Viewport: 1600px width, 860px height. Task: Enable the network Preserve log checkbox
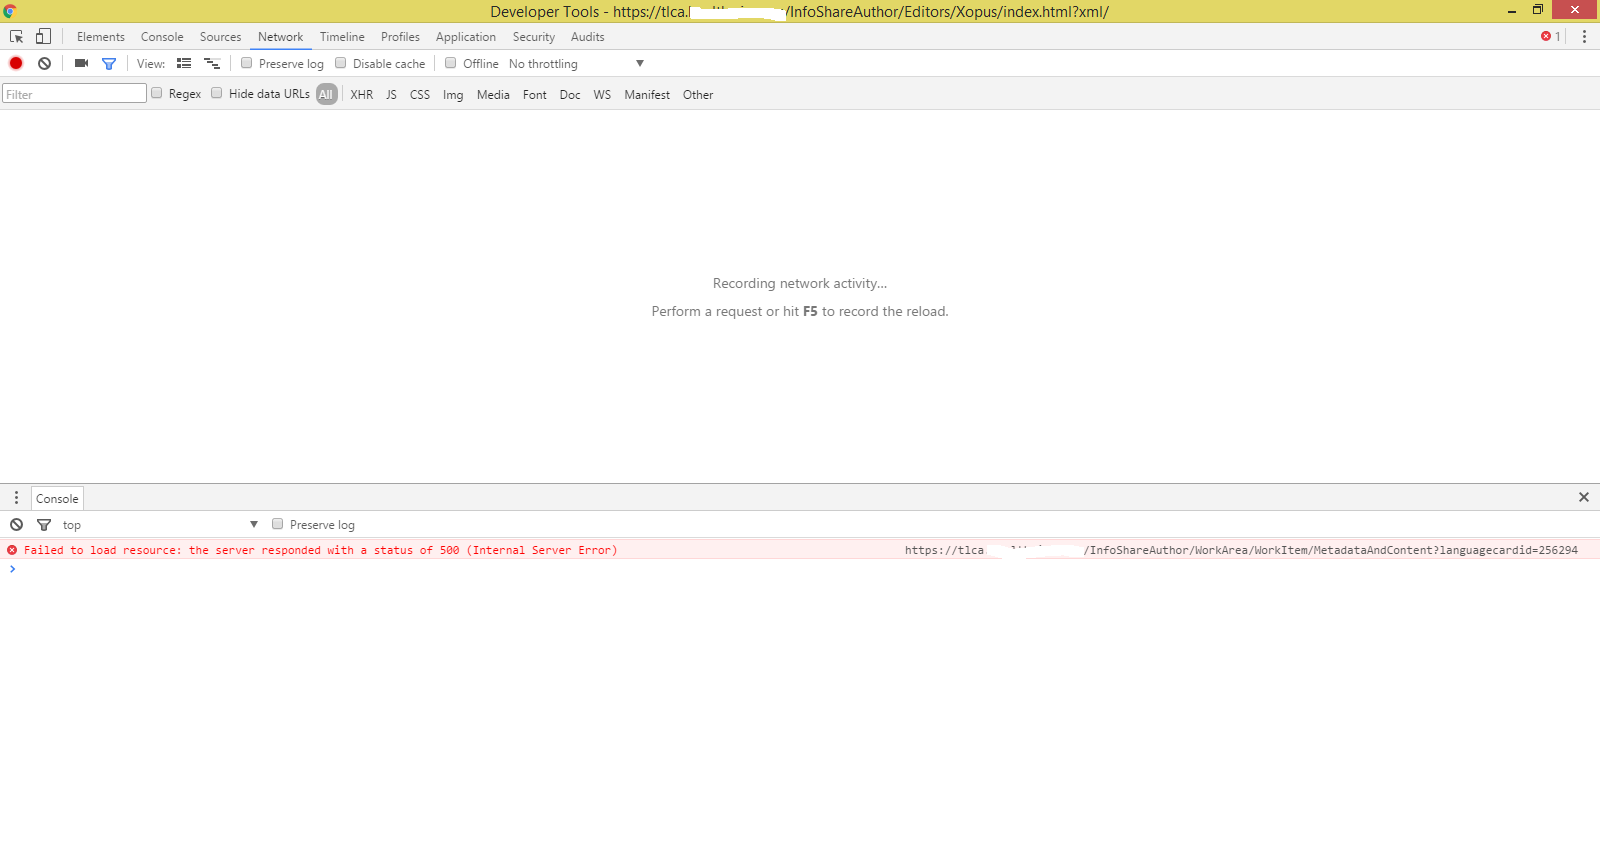click(247, 63)
